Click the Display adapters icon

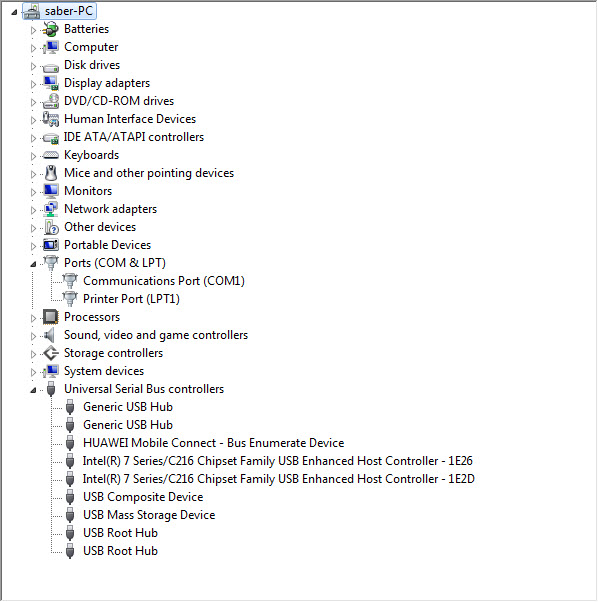click(51, 83)
